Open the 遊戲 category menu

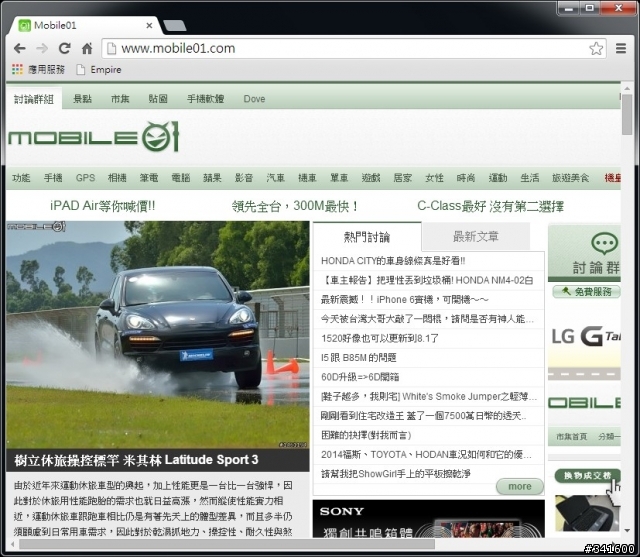click(371, 178)
